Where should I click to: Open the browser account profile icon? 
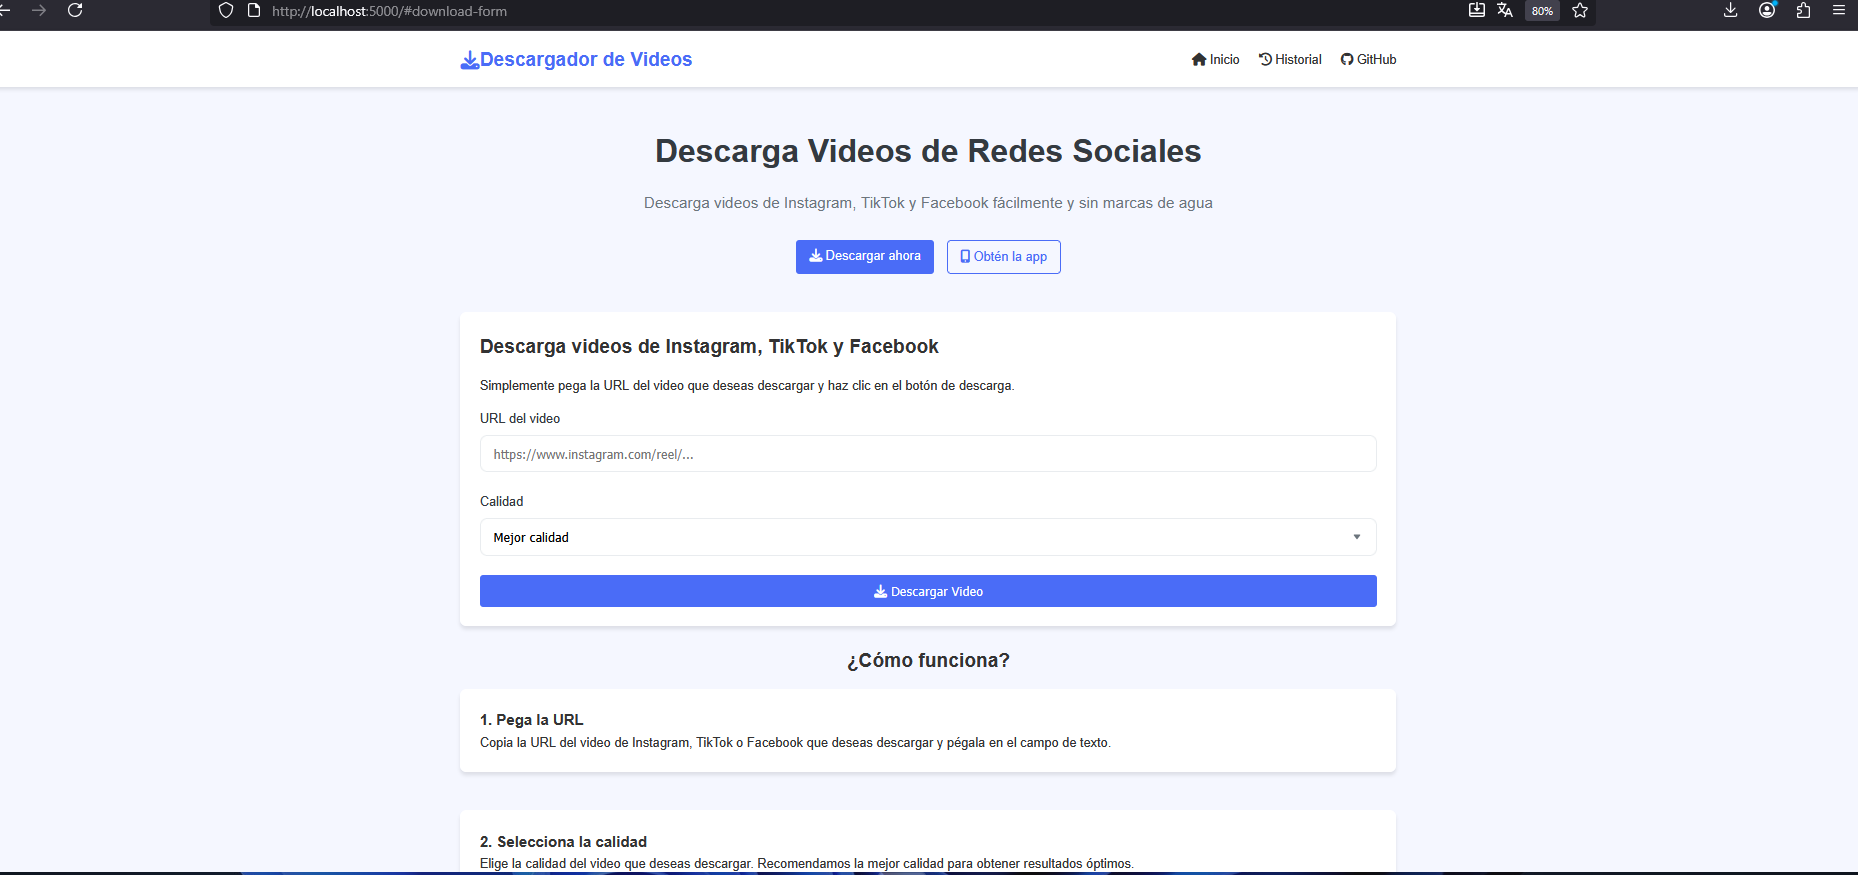pyautogui.click(x=1767, y=11)
